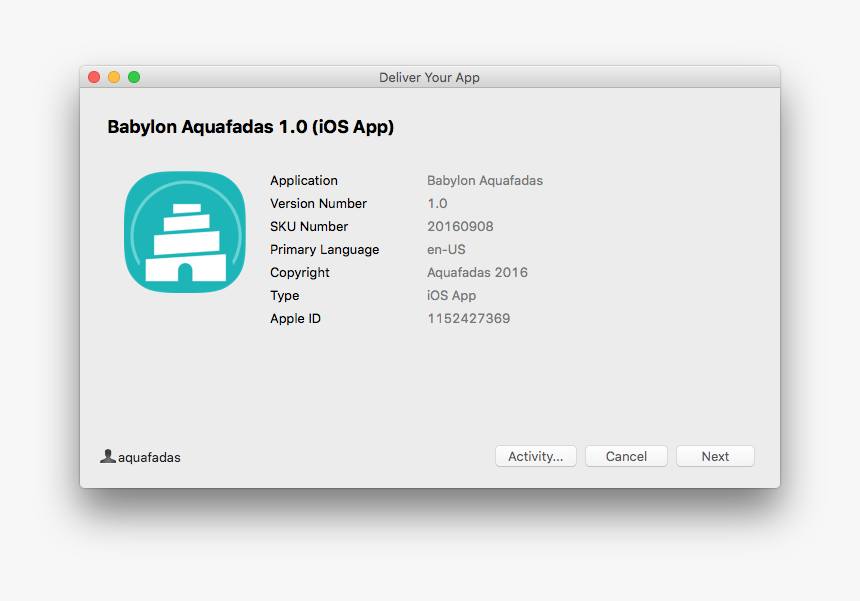860x601 pixels.
Task: Click the yellow minimize traffic light
Action: point(113,76)
